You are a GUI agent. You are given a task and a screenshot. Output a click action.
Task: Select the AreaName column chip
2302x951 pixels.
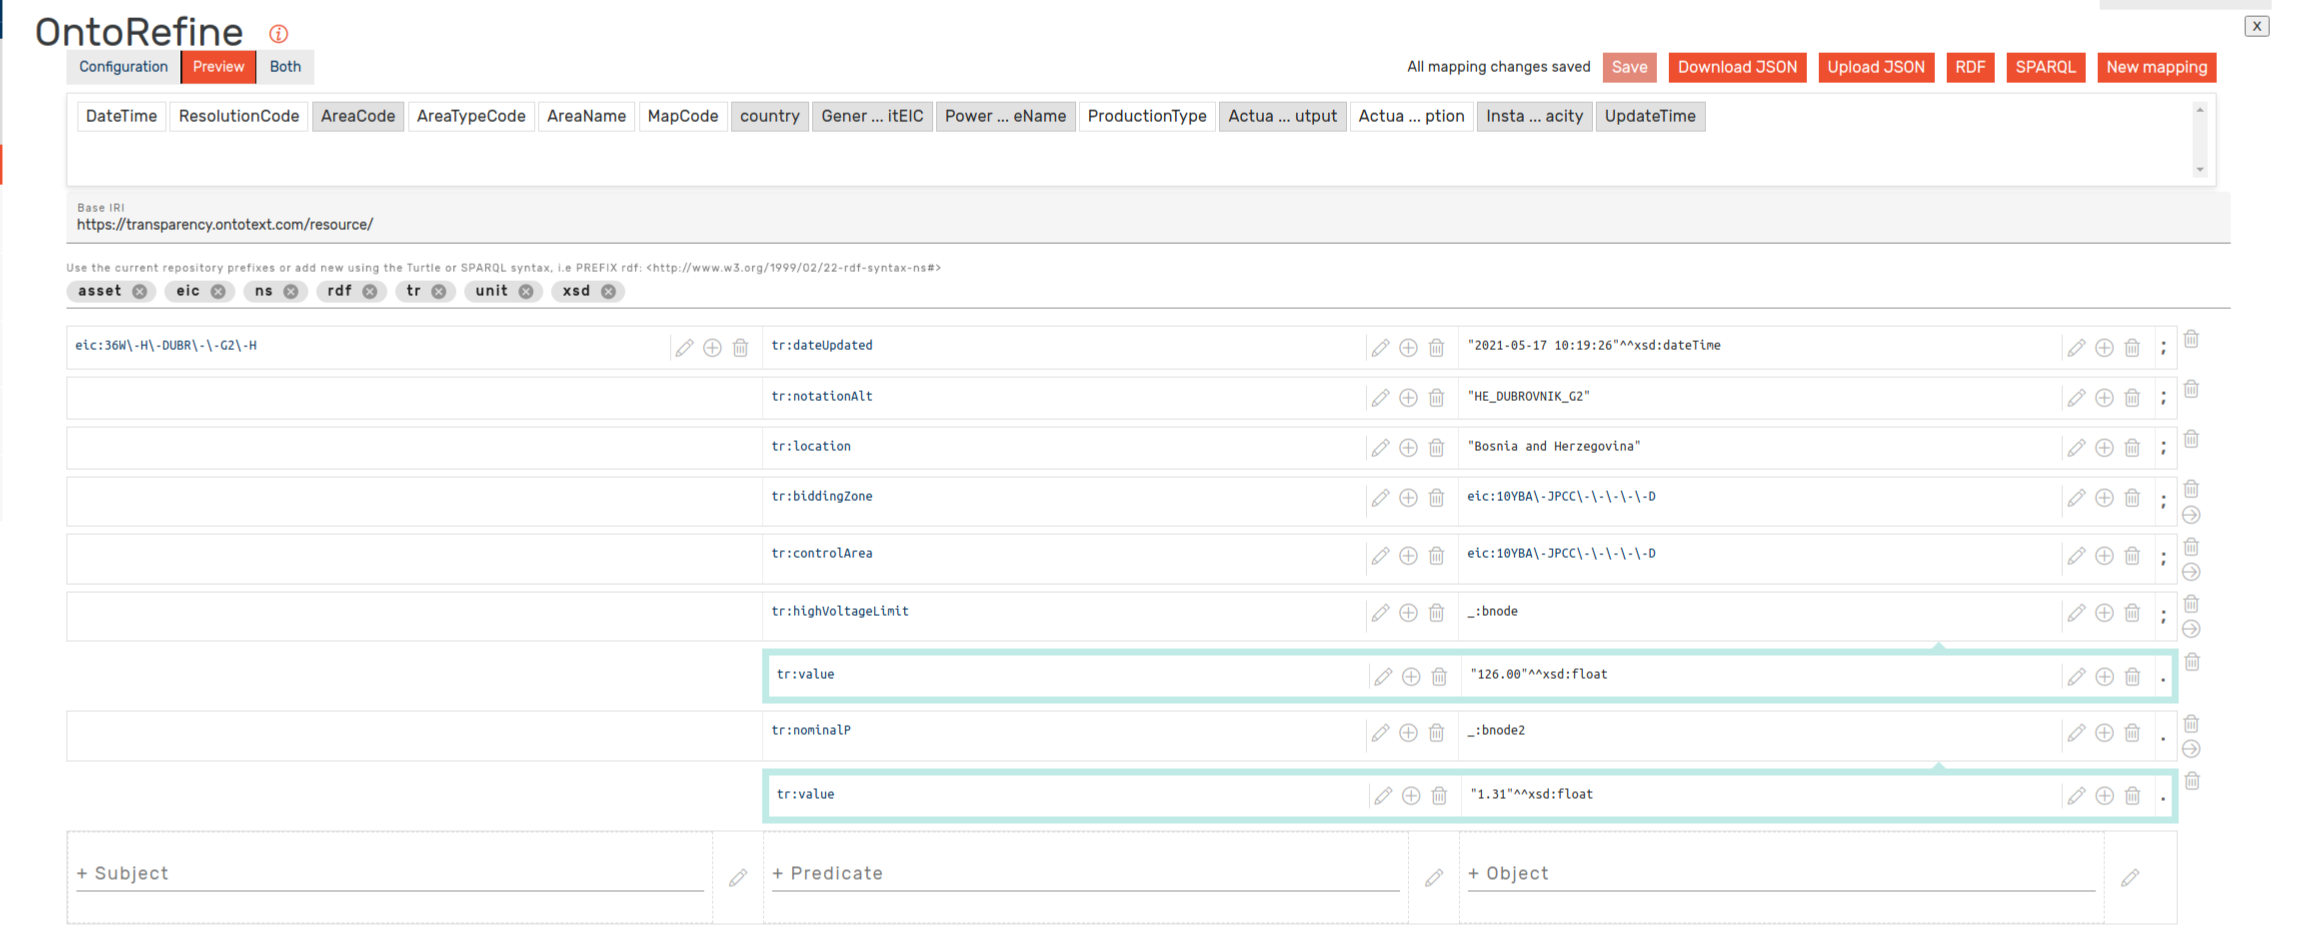point(586,116)
